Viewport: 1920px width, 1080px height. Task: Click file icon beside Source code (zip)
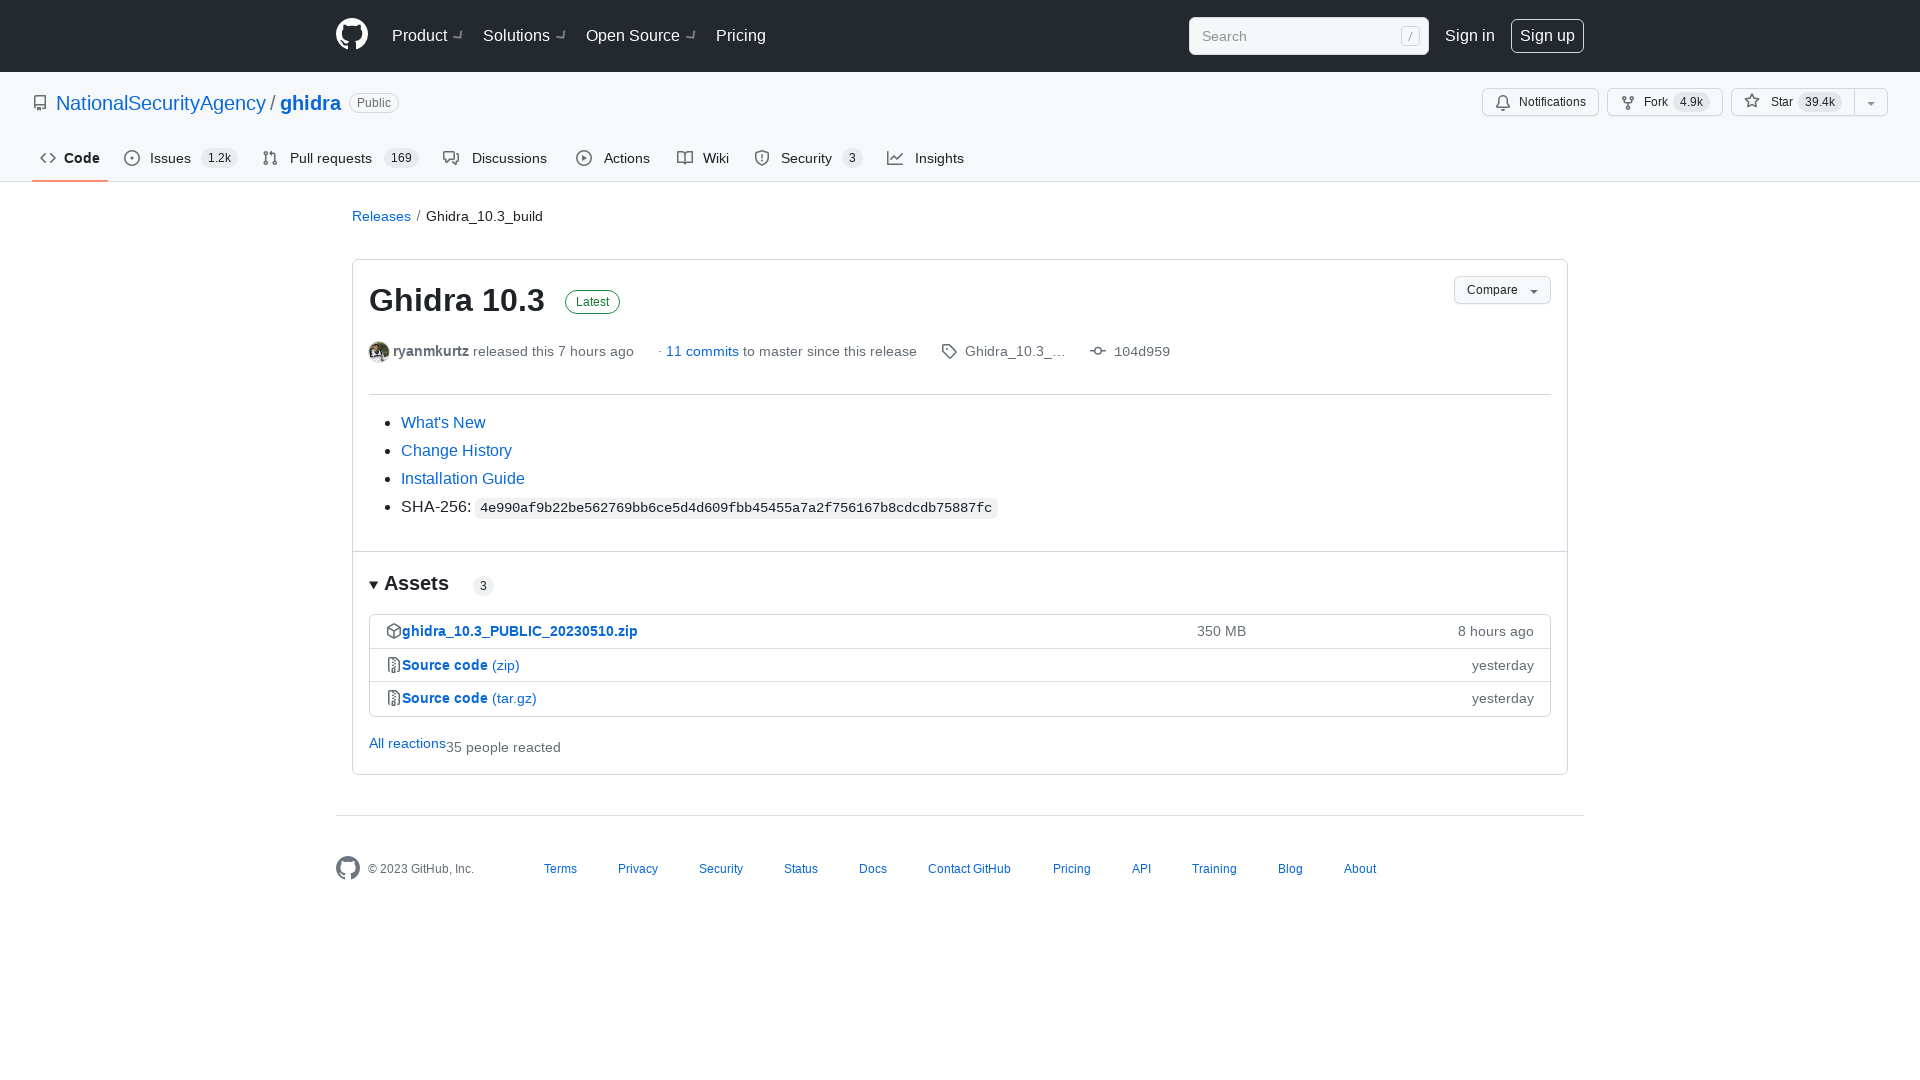pos(394,665)
